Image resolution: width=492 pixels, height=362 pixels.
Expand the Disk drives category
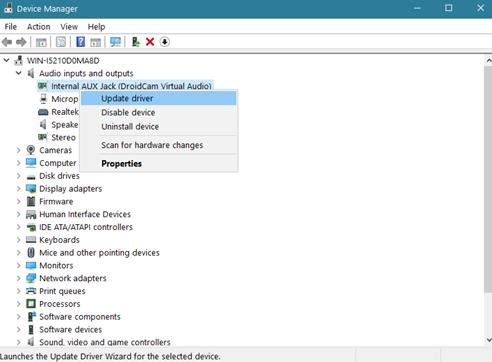point(19,176)
